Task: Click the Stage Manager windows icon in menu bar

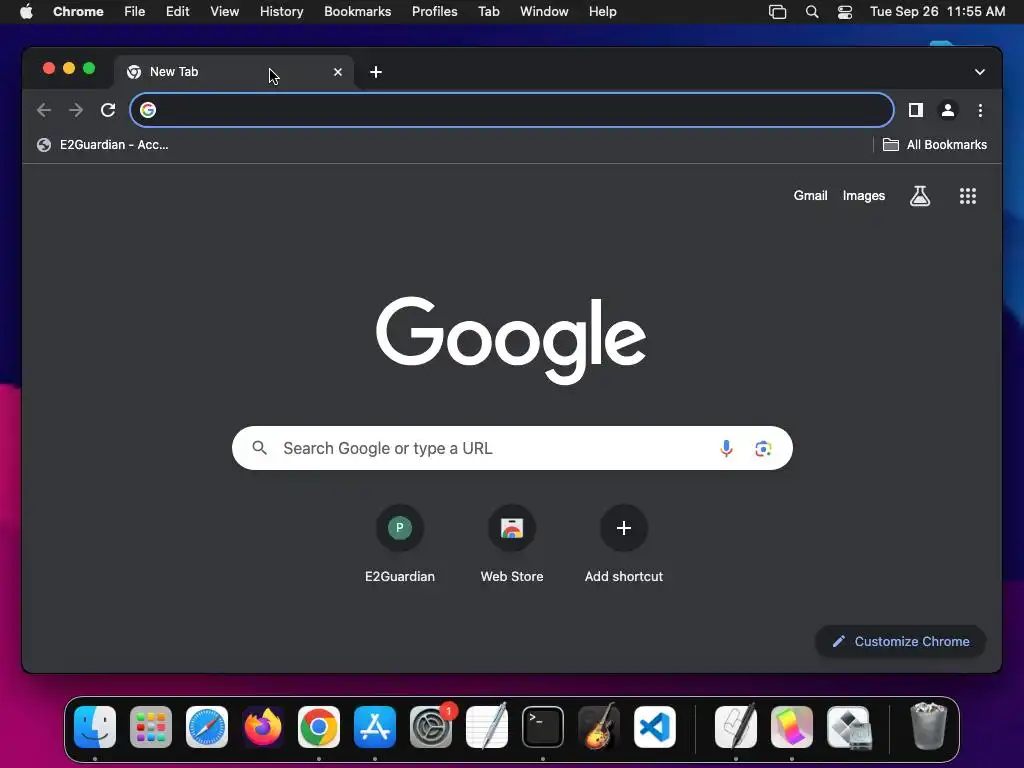Action: (777, 12)
